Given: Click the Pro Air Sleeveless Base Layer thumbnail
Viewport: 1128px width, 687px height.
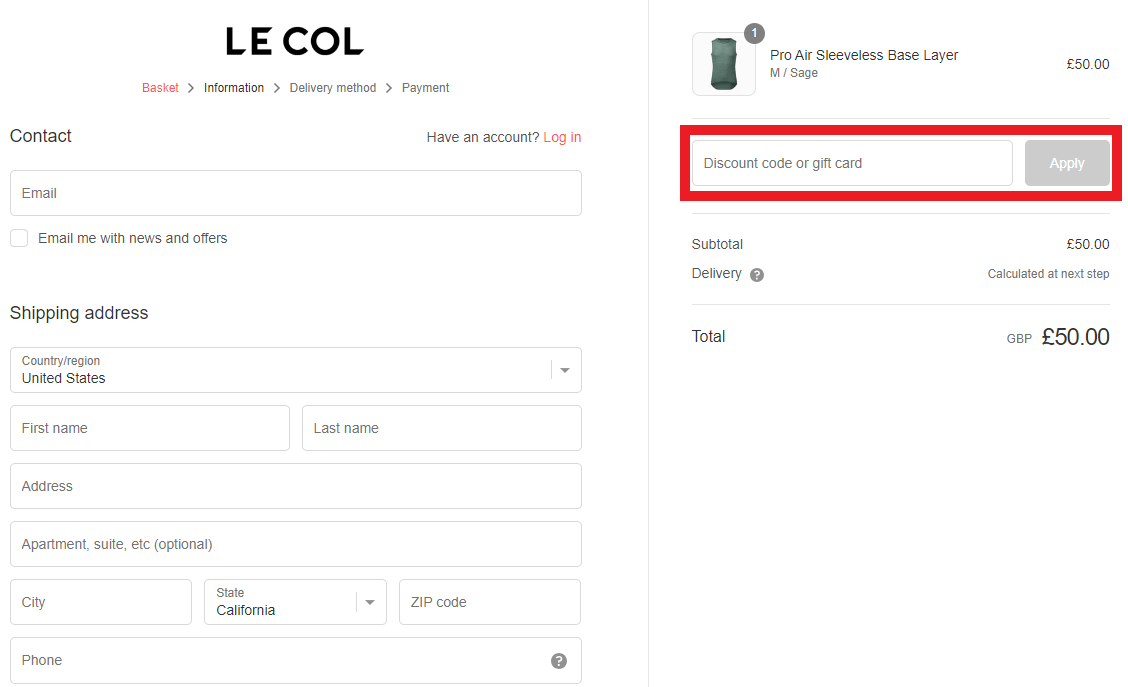Looking at the screenshot, I should 724,64.
